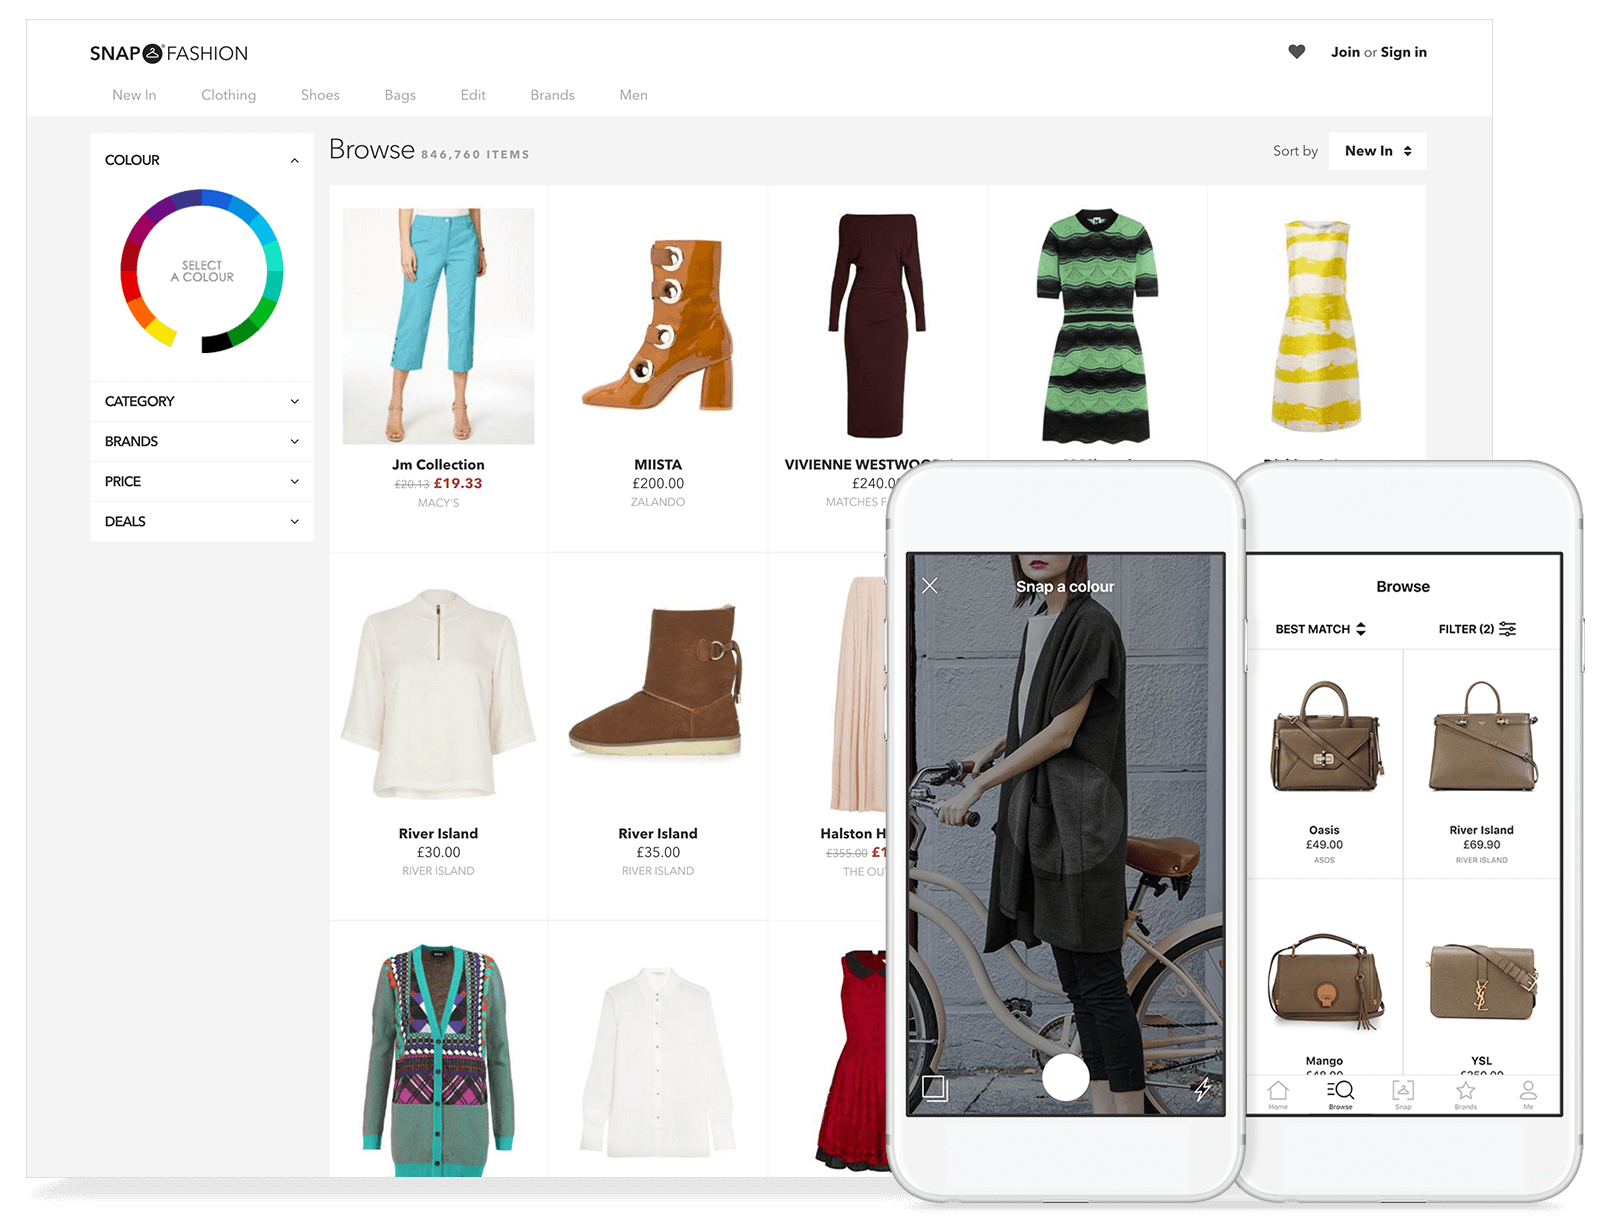Open the tan buckle boot image
Viewport: 1600px width, 1221px height.
point(658,326)
